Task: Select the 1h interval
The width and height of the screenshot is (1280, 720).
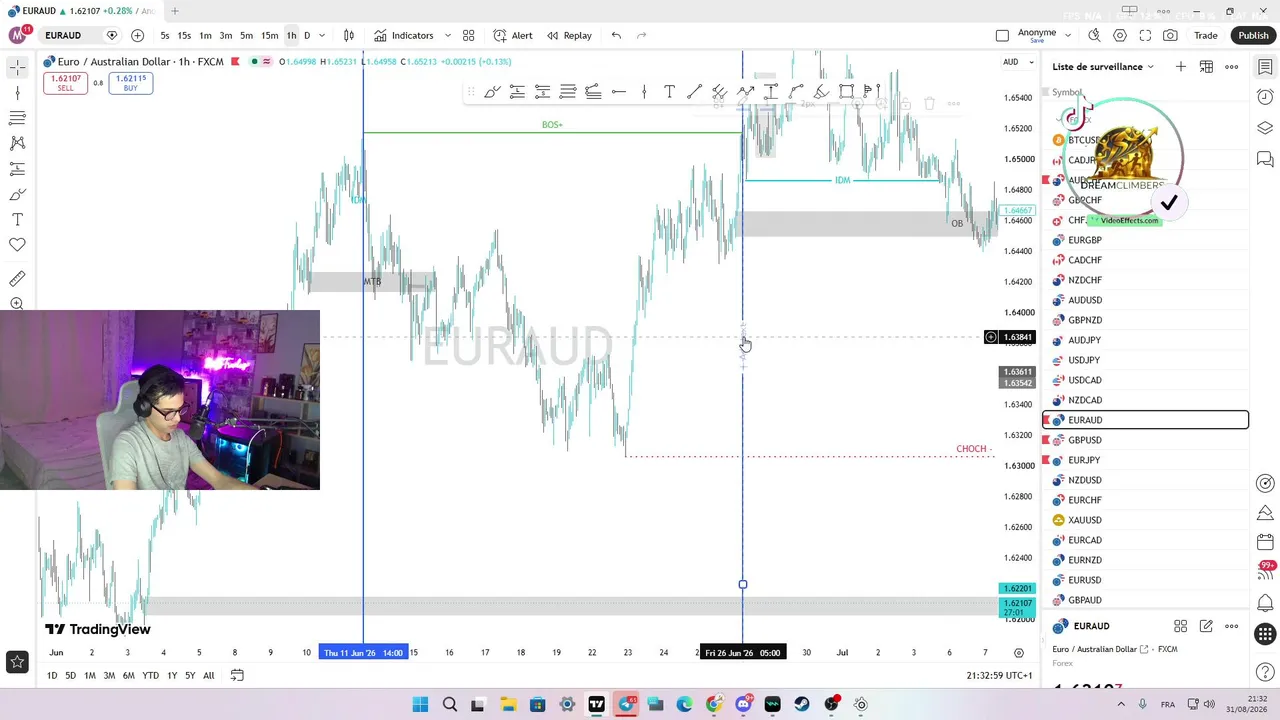Action: tap(291, 36)
